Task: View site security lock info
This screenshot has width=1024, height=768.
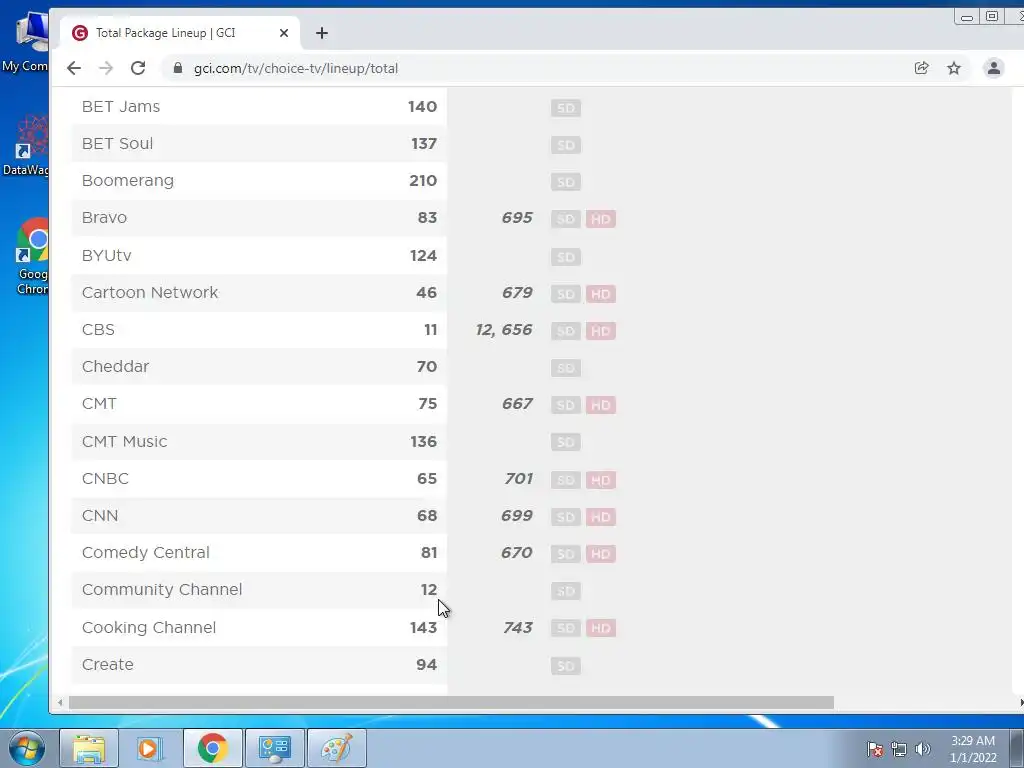Action: (177, 68)
